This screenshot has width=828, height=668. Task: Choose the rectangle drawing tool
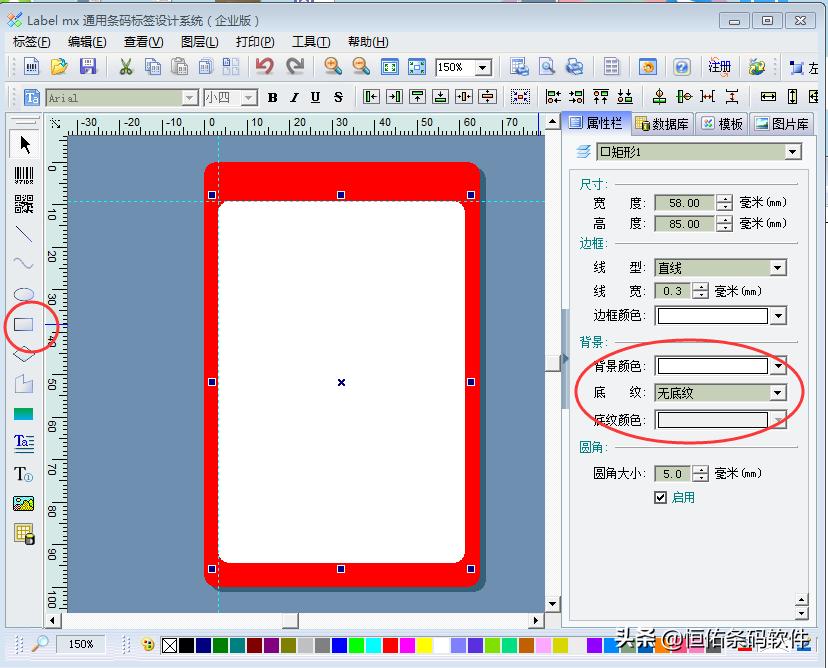pos(24,324)
